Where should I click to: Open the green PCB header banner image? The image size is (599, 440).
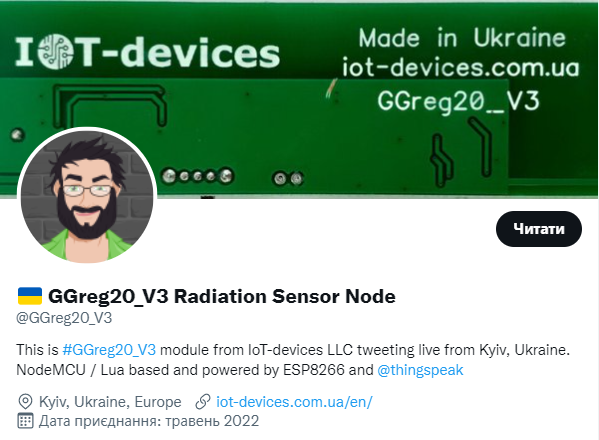click(300, 99)
